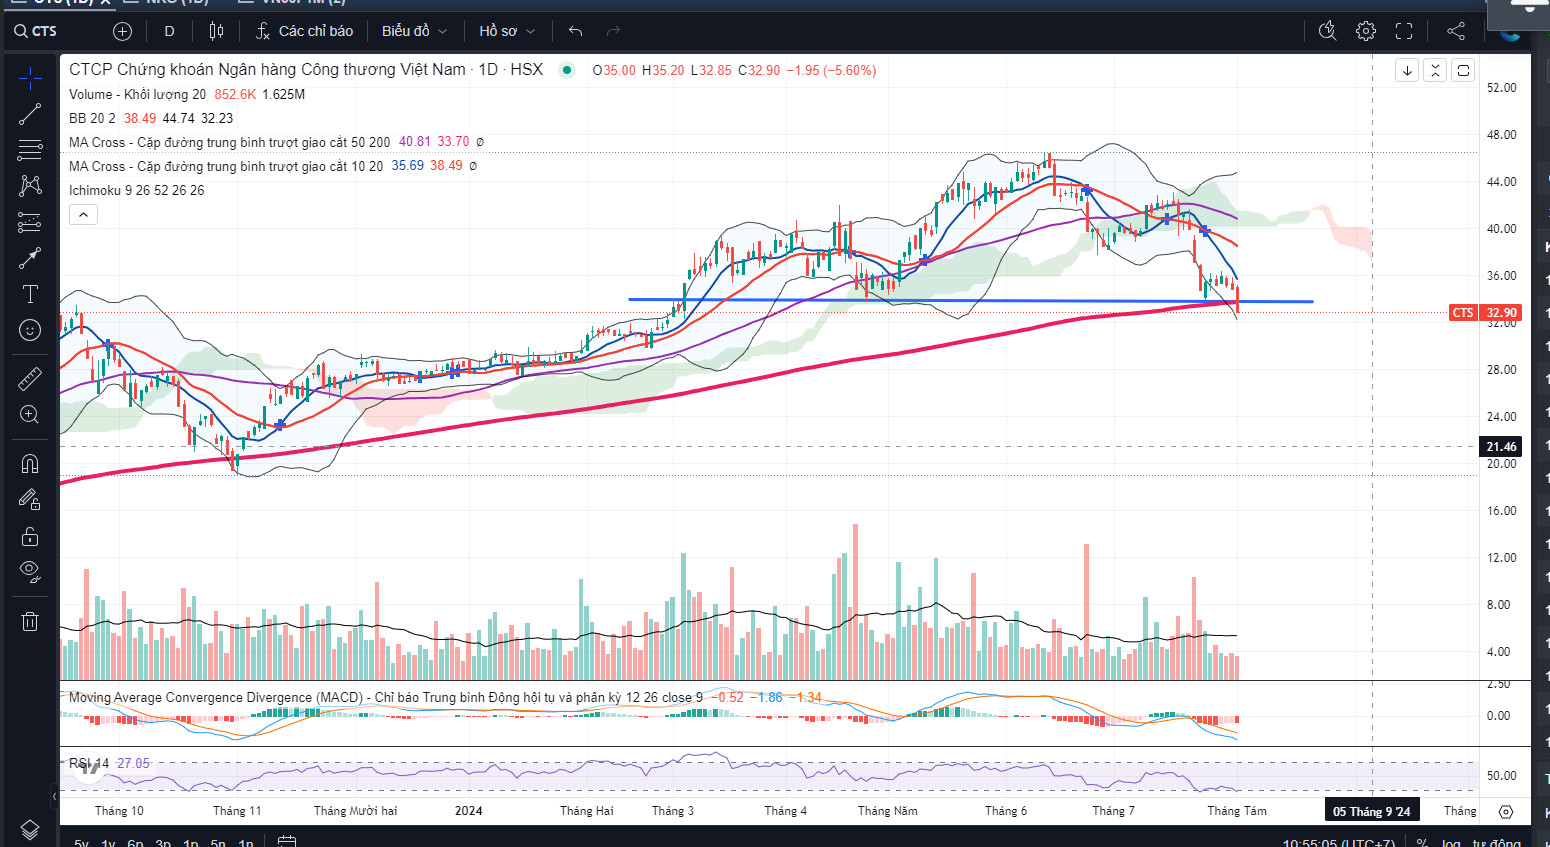
Task: Select the brush and arrow tool
Action: (30, 258)
